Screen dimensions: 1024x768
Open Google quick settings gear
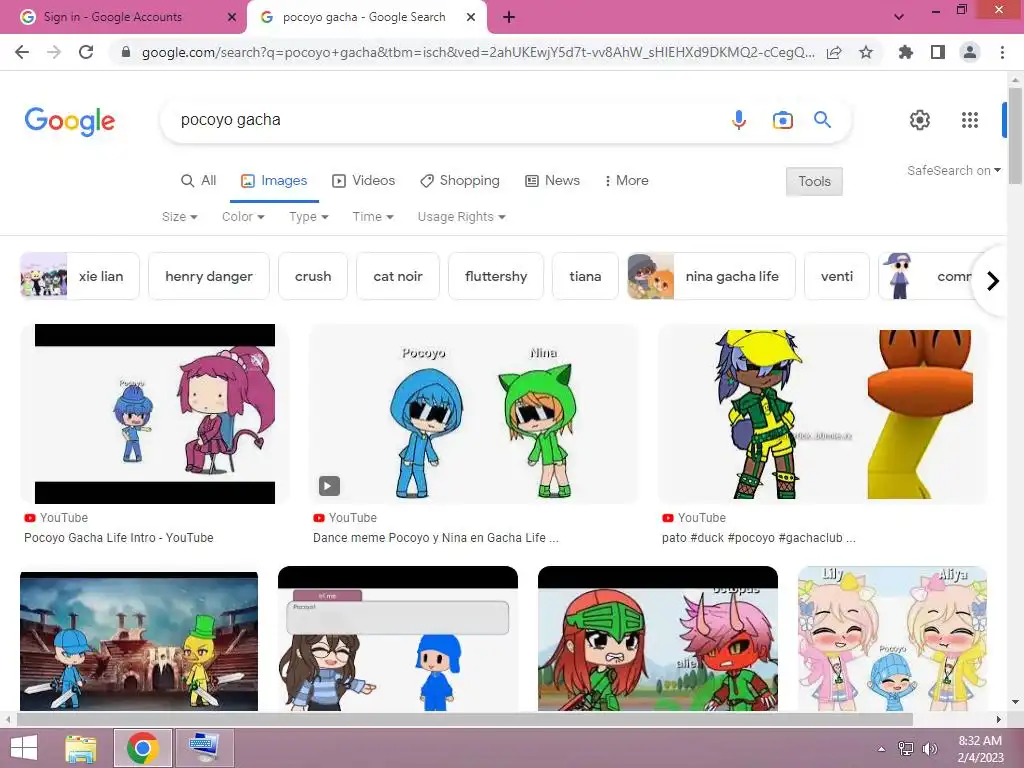920,120
